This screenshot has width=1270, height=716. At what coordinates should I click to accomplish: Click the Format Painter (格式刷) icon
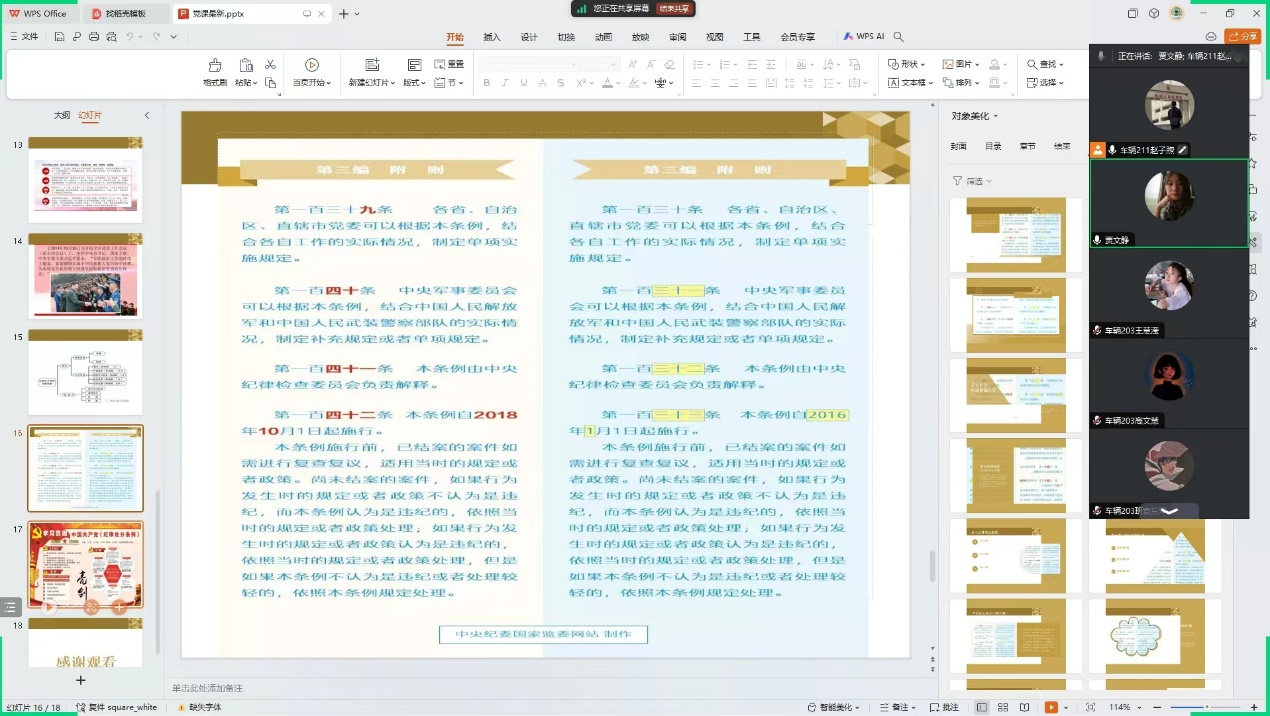click(x=214, y=66)
